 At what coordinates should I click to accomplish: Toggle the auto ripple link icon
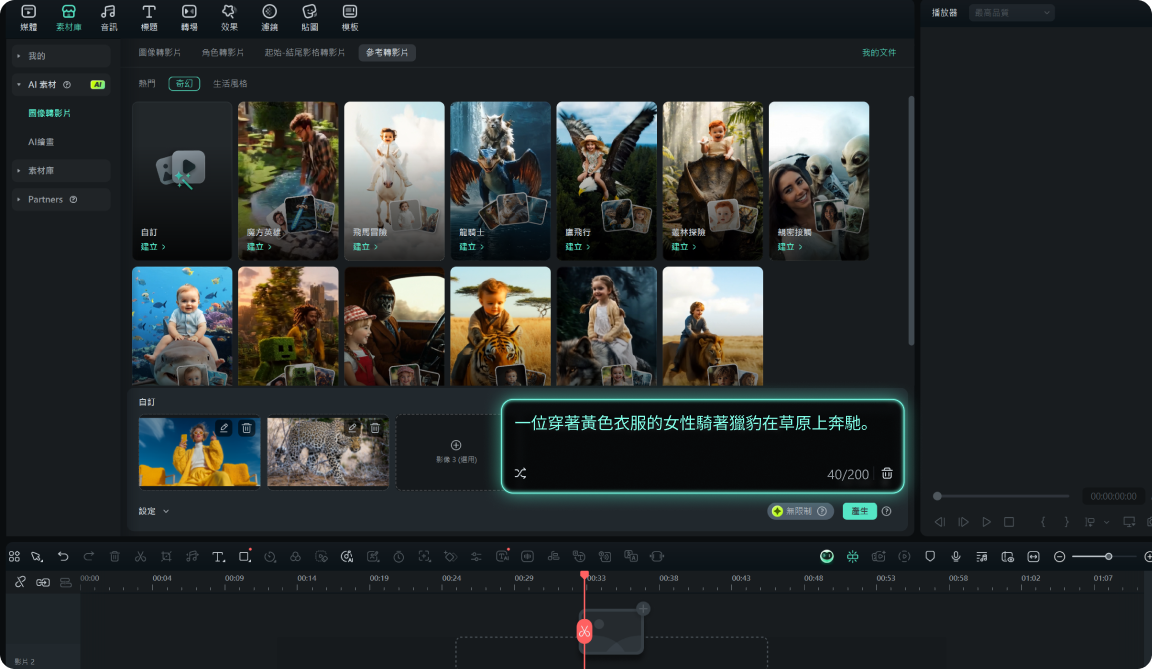[x=43, y=582]
